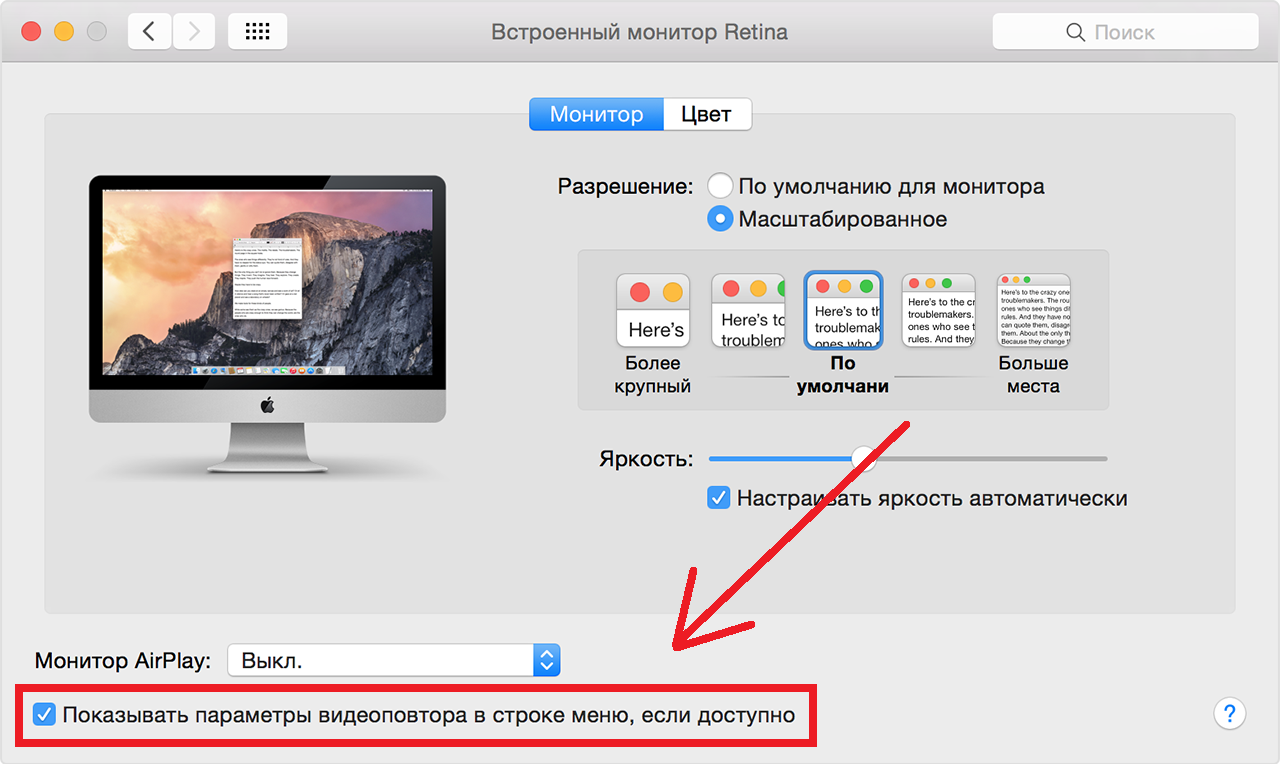Choose the Больше места scaling thumbnail
Image resolution: width=1280 pixels, height=764 pixels.
click(x=1034, y=311)
